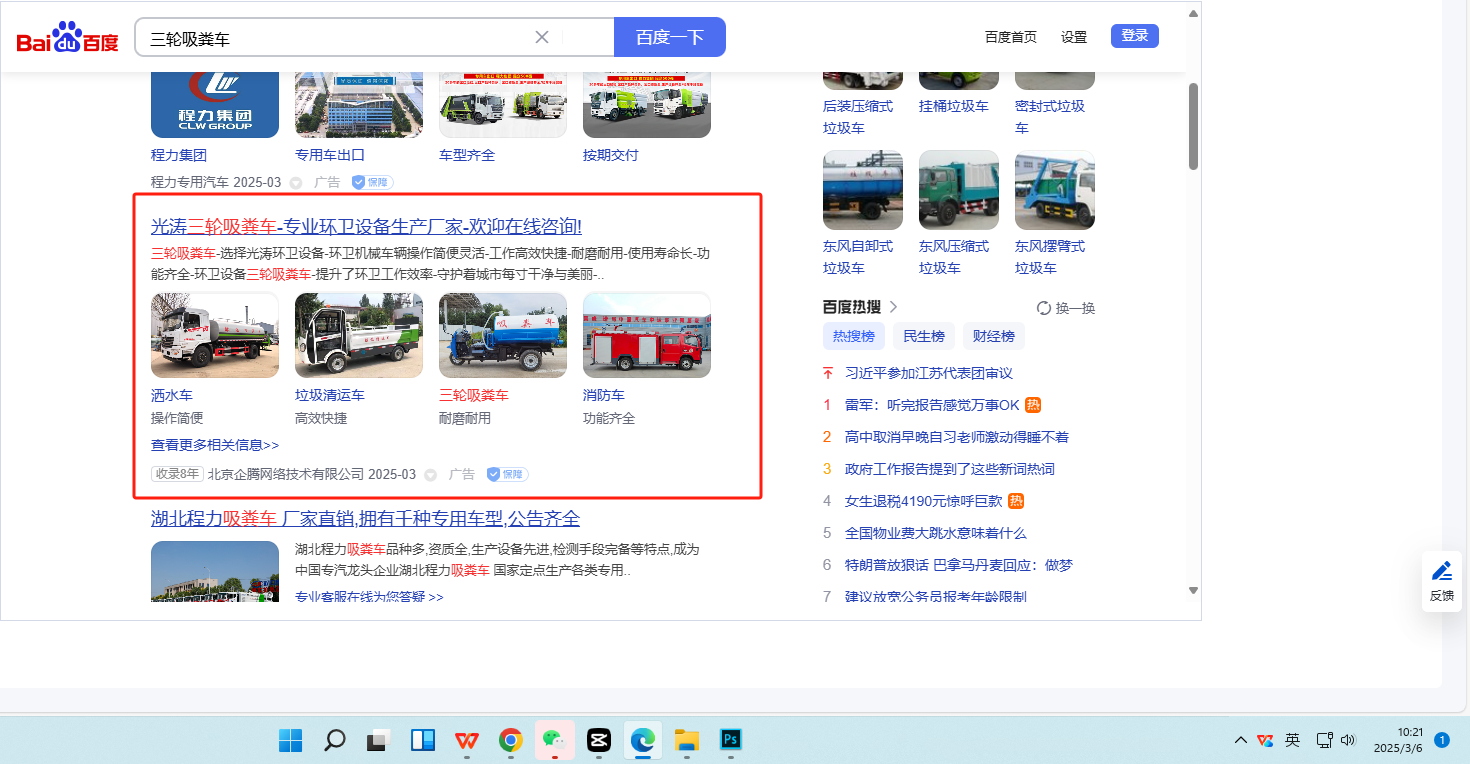Open Photoshop from the taskbar
This screenshot has height=764, width=1470.
click(731, 740)
